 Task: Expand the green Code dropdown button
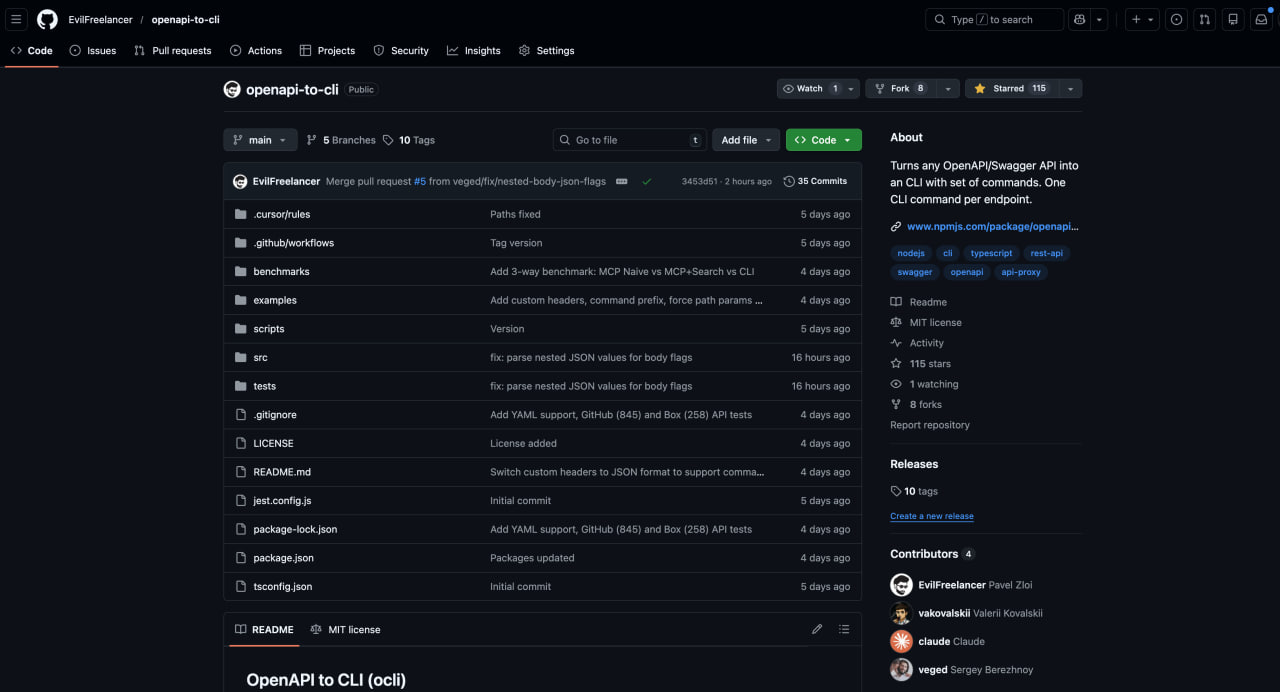pyautogui.click(x=823, y=140)
